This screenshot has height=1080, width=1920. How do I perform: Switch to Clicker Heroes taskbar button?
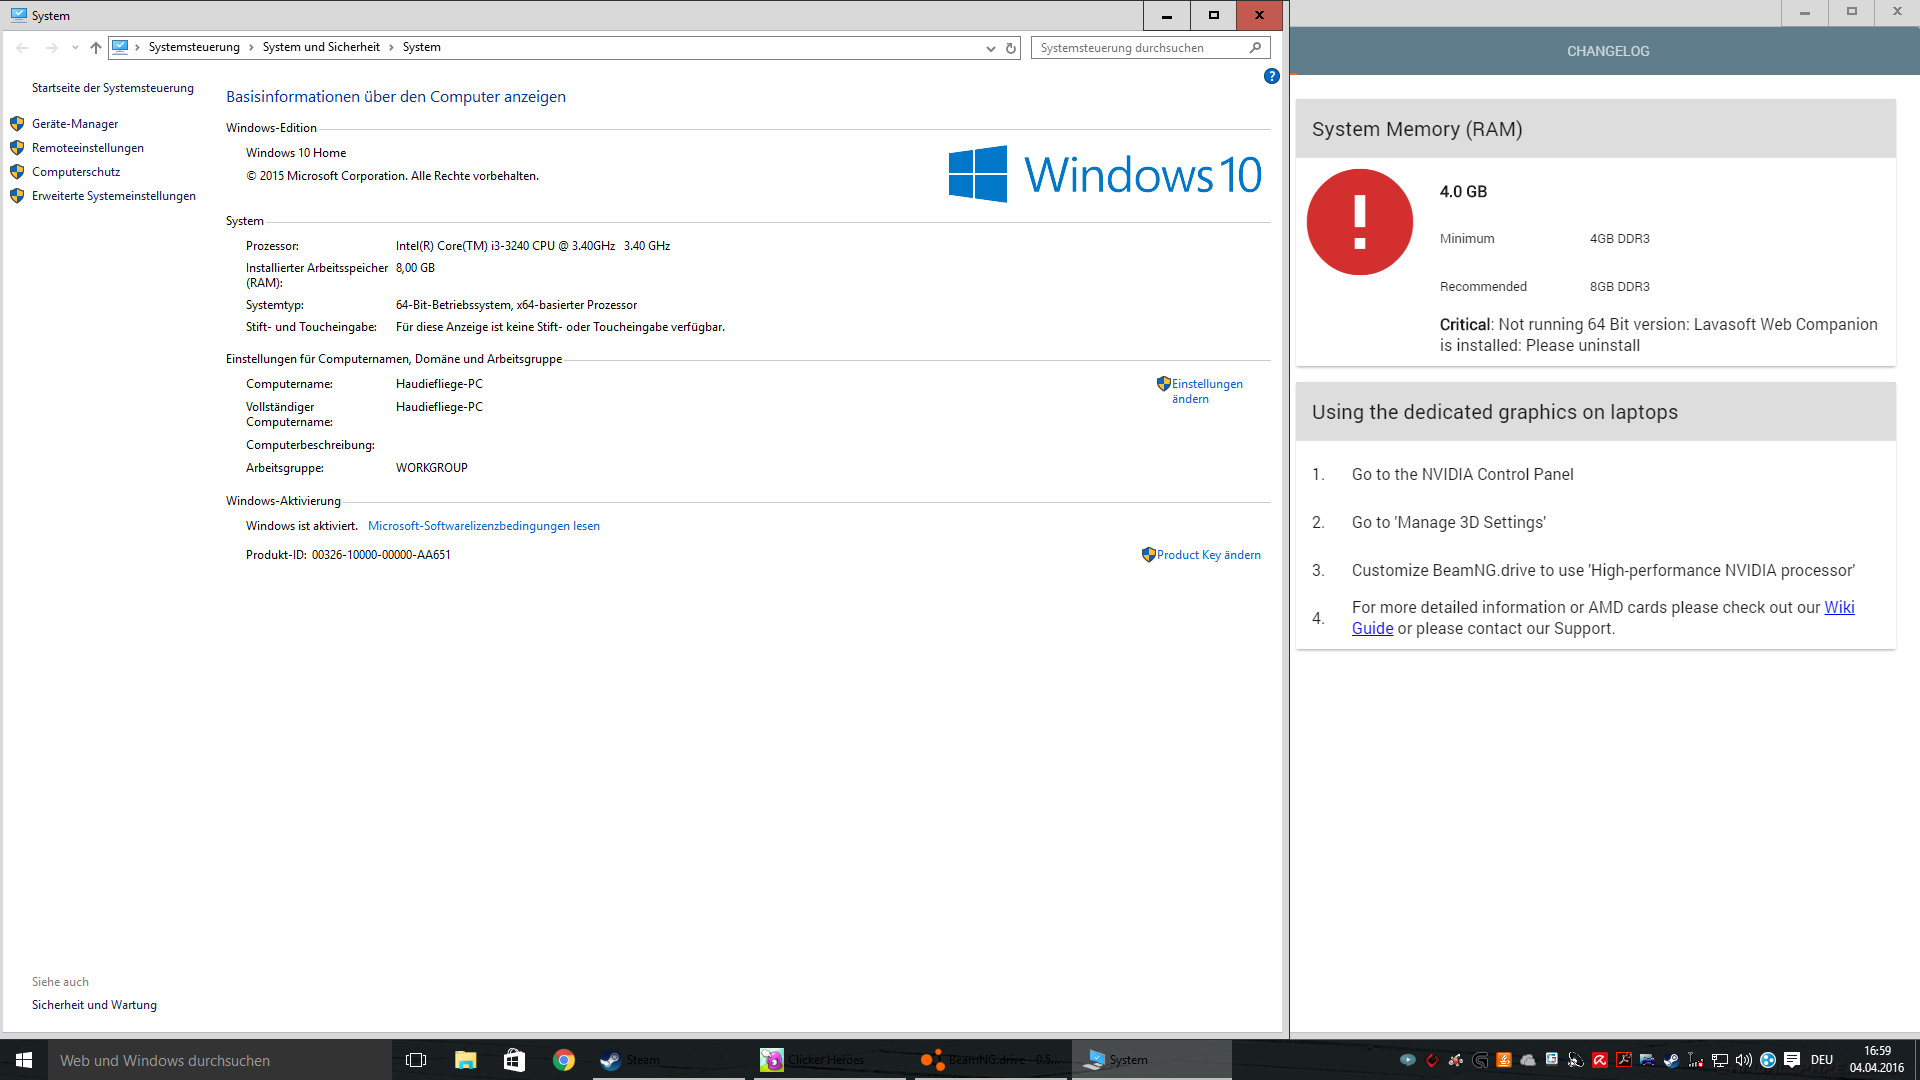point(829,1060)
